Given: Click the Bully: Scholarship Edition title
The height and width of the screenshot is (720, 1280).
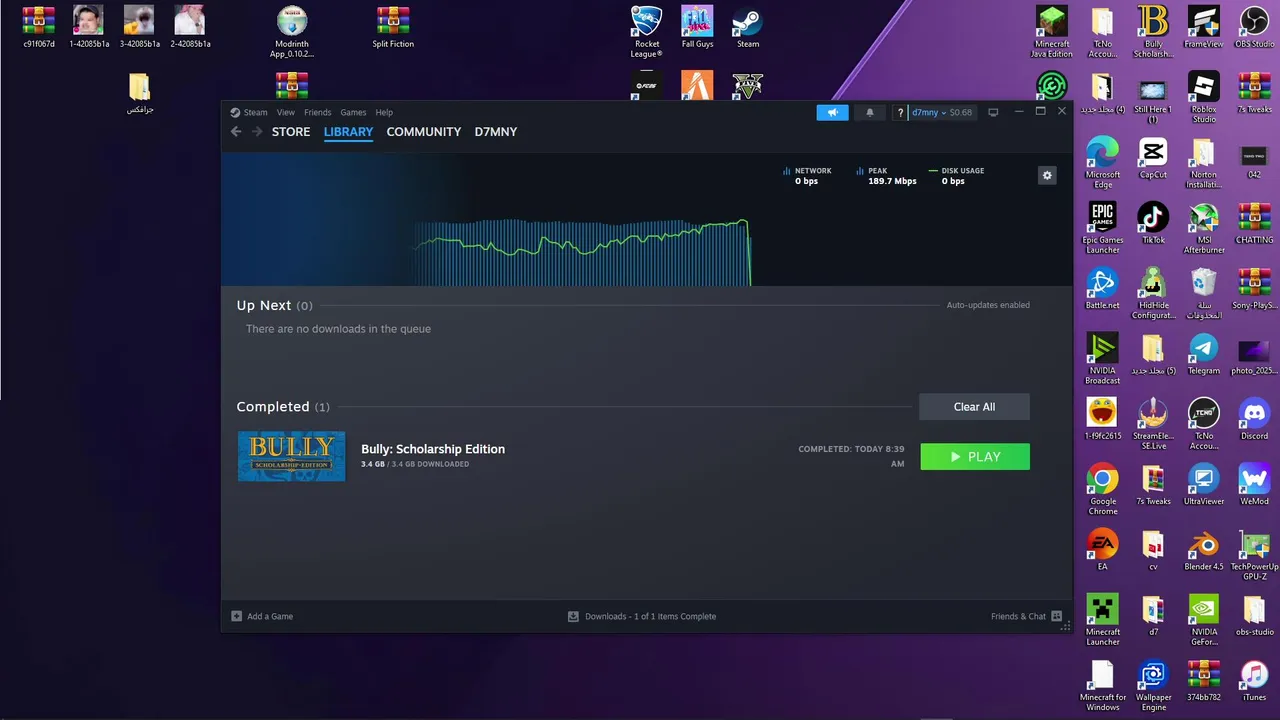Looking at the screenshot, I should point(433,449).
